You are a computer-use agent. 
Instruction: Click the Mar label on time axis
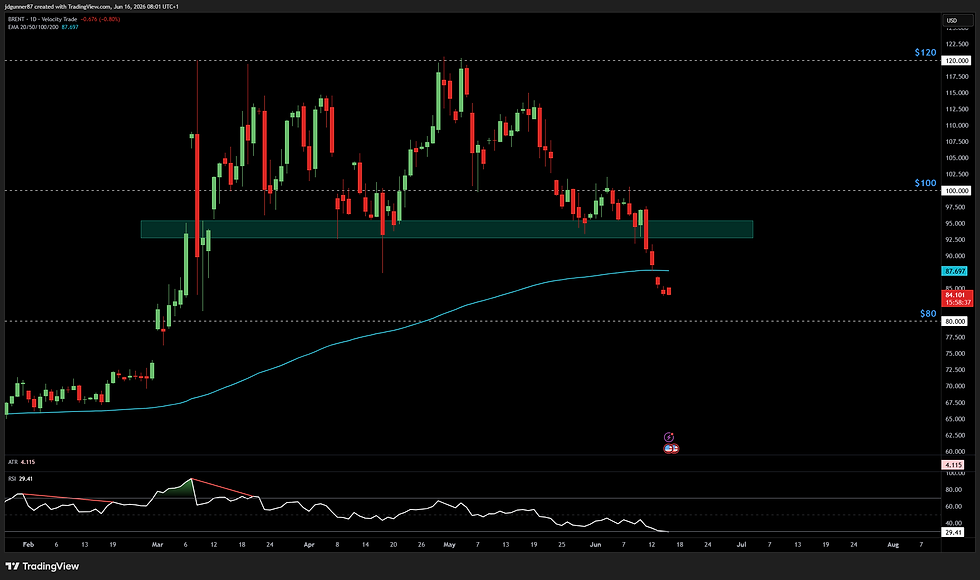158,544
